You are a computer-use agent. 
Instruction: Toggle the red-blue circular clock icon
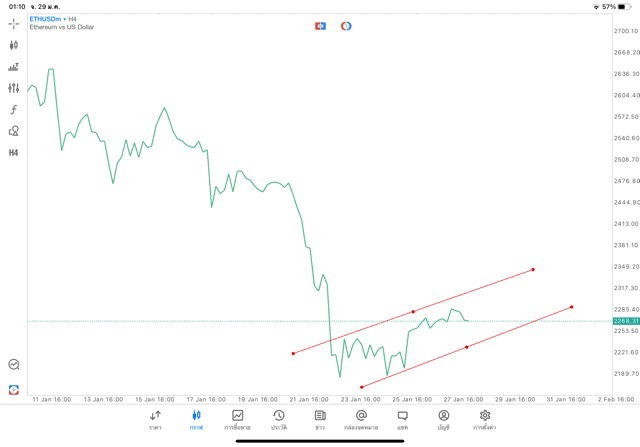[x=346, y=25]
